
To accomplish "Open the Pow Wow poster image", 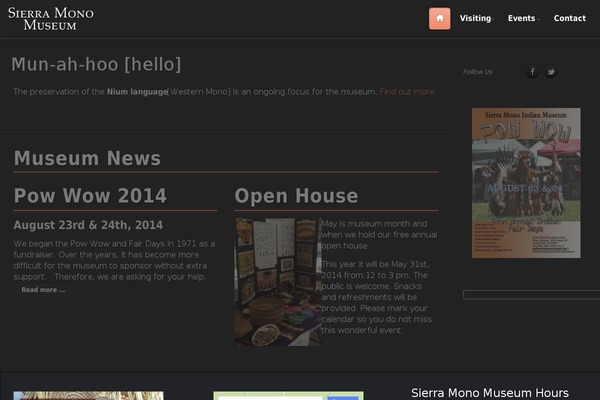I will [526, 183].
